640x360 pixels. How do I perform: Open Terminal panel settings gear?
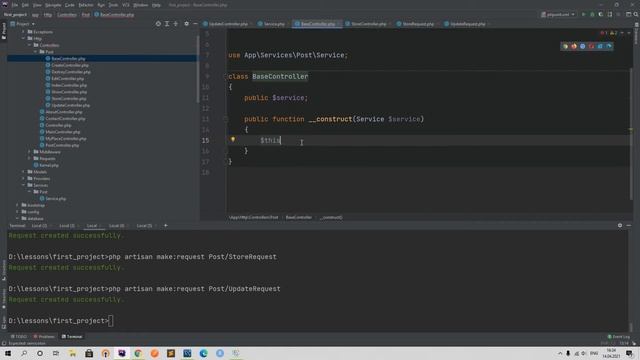[x=620, y=225]
